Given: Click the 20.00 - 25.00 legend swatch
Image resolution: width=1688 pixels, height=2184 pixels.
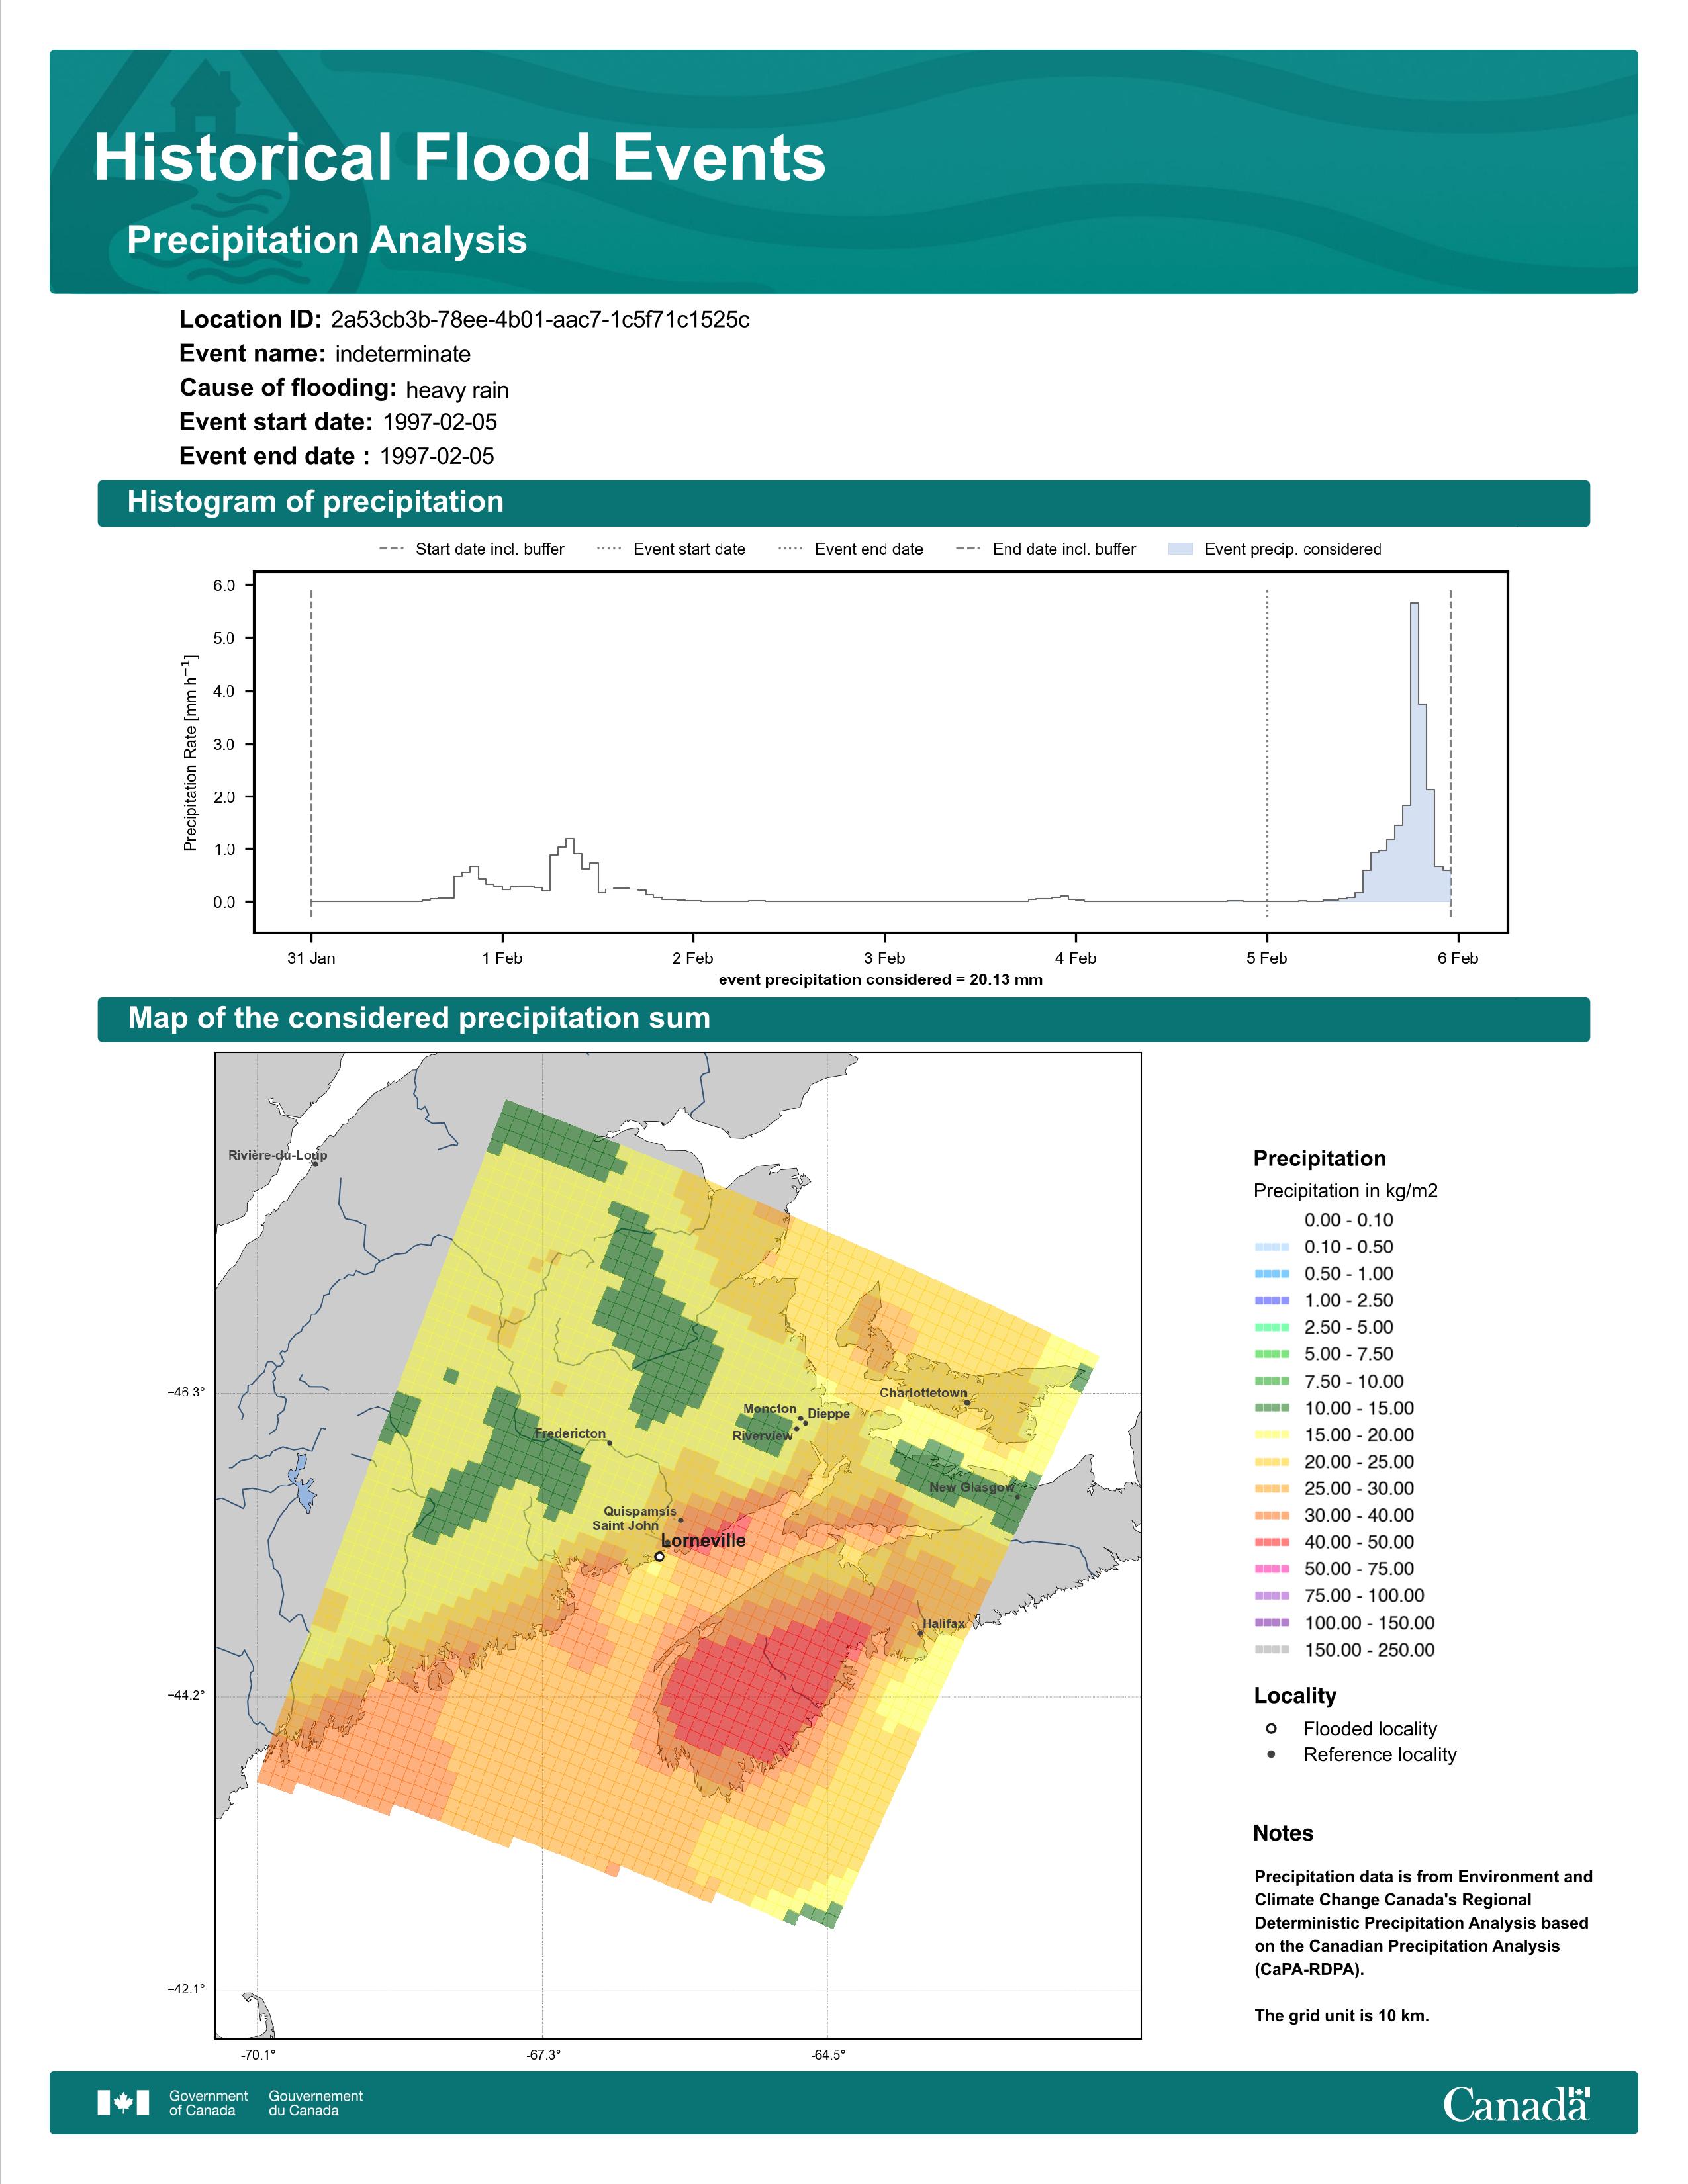Looking at the screenshot, I should click(1272, 1462).
